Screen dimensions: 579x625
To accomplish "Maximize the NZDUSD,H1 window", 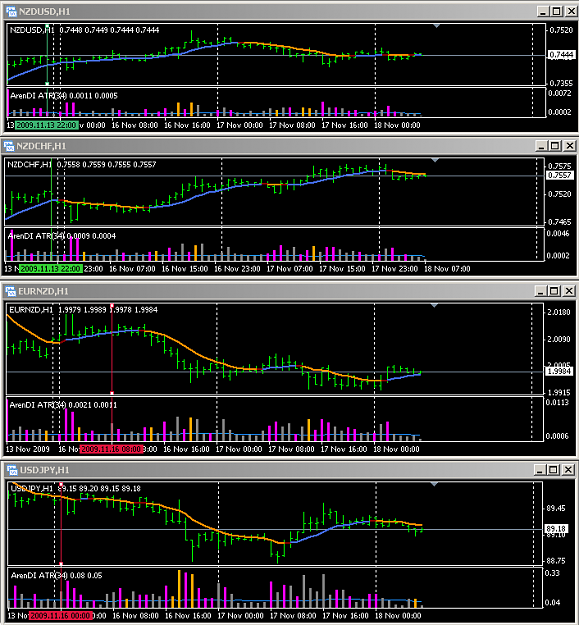I will point(556,12).
